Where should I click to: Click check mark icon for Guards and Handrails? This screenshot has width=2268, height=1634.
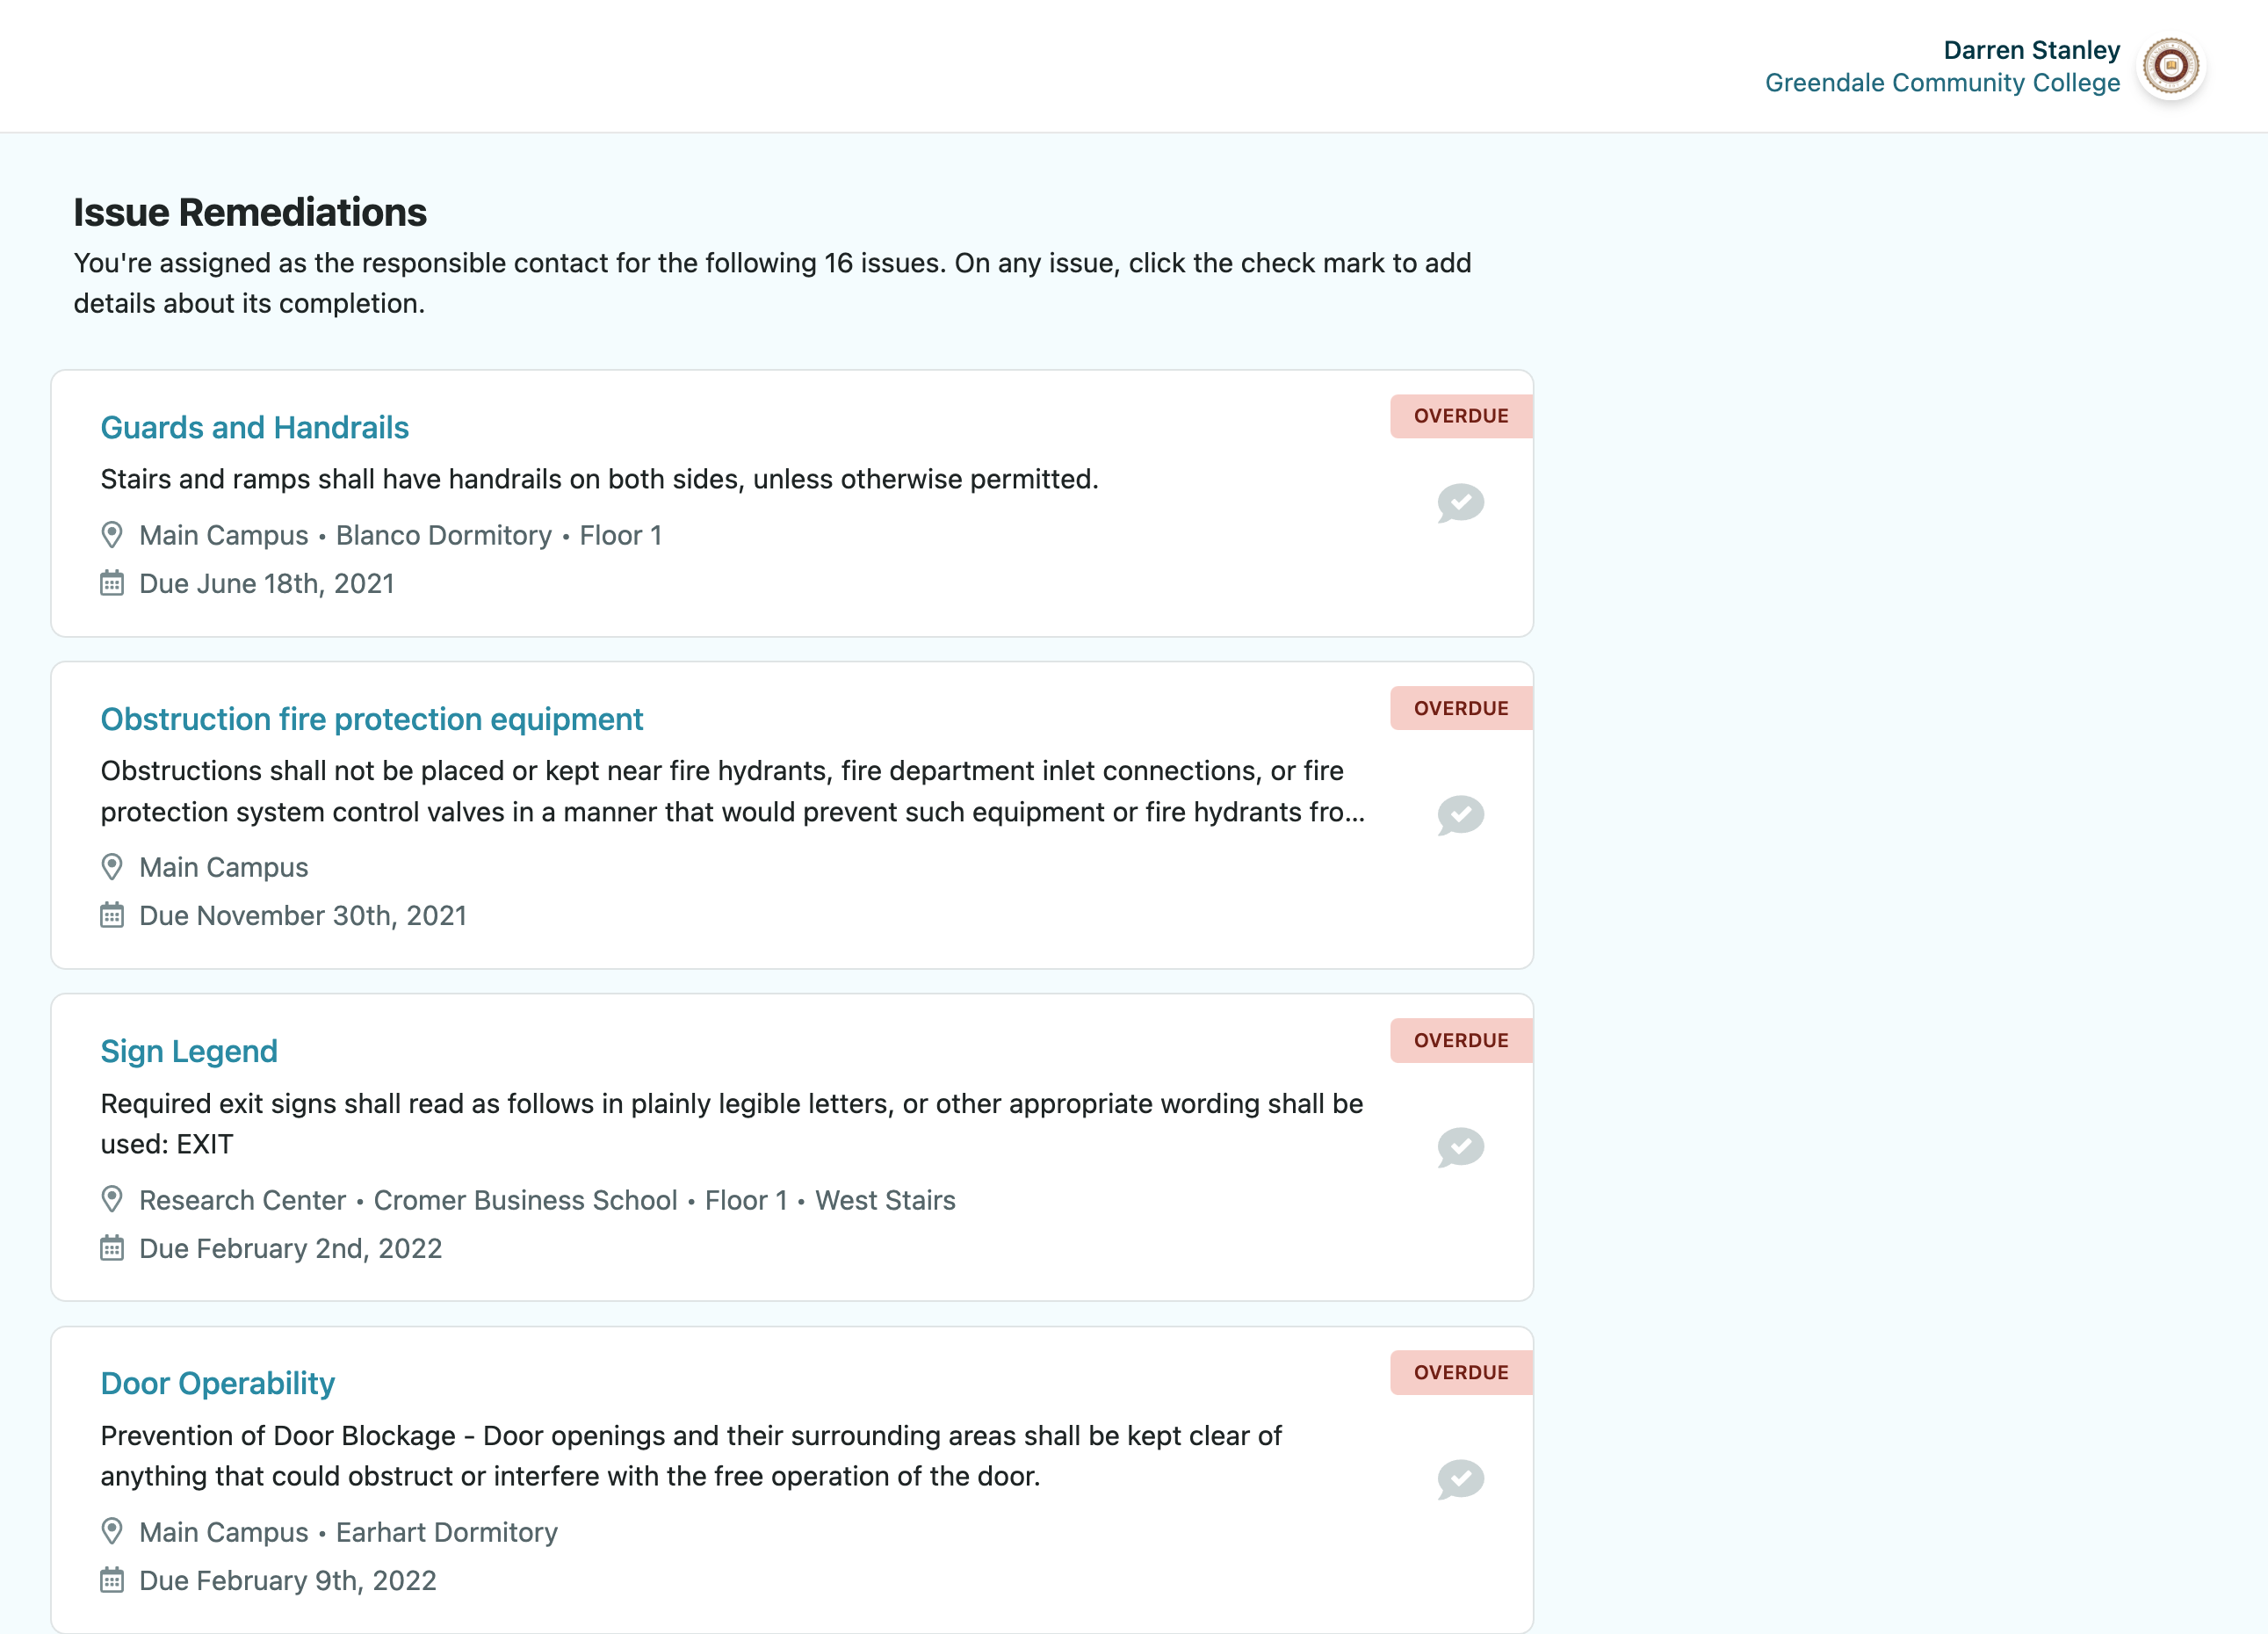click(1460, 502)
